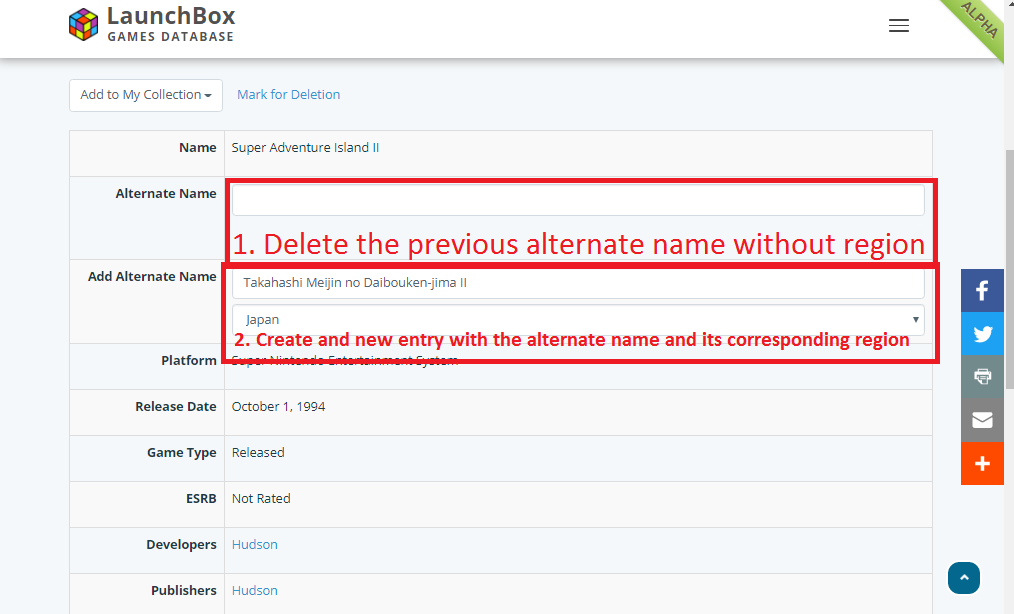Expand the Add to My Collection dropdown

tap(146, 95)
